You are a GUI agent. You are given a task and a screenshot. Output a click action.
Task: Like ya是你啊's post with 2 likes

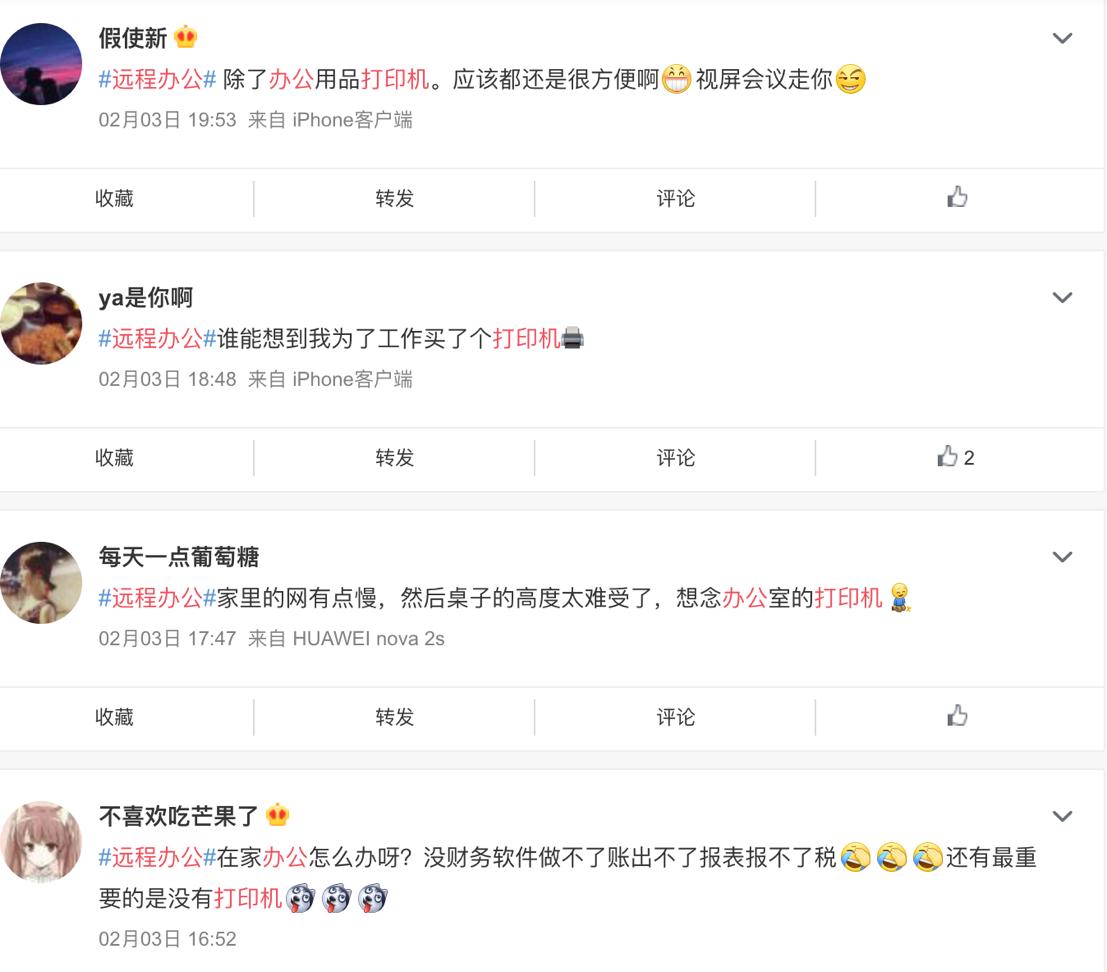pos(955,457)
